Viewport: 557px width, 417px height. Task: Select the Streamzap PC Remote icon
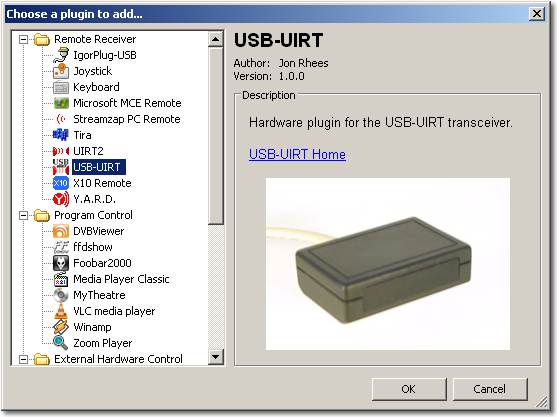click(61, 119)
